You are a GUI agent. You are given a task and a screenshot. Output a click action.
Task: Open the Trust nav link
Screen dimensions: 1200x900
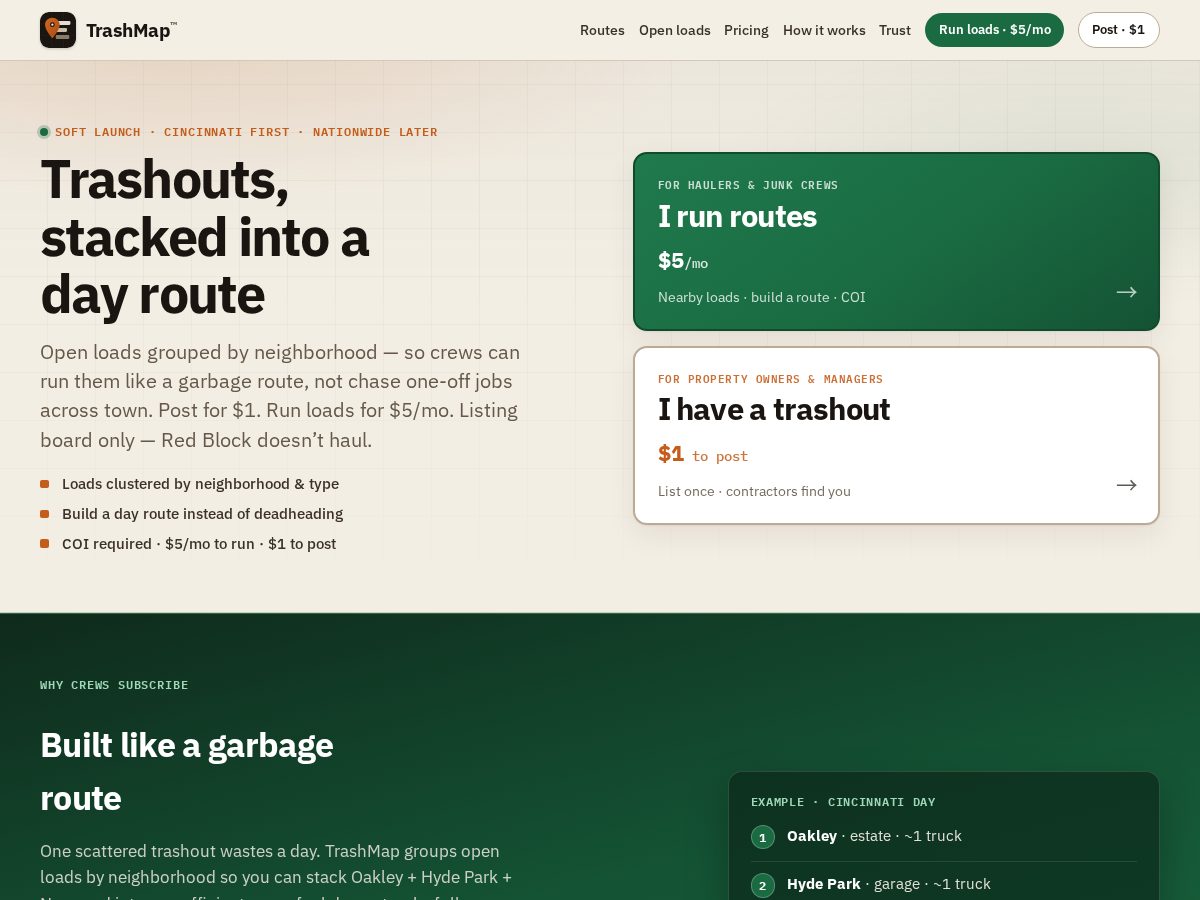[895, 30]
